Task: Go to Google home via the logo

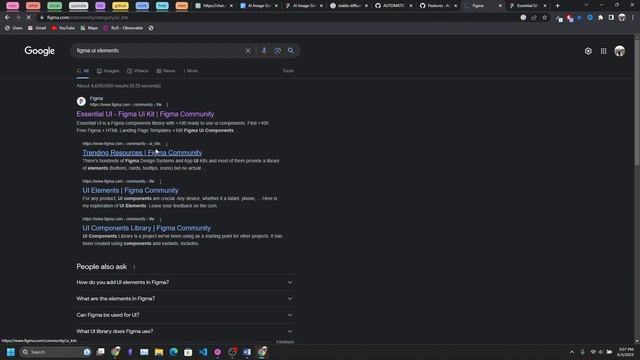Action: pyautogui.click(x=40, y=51)
